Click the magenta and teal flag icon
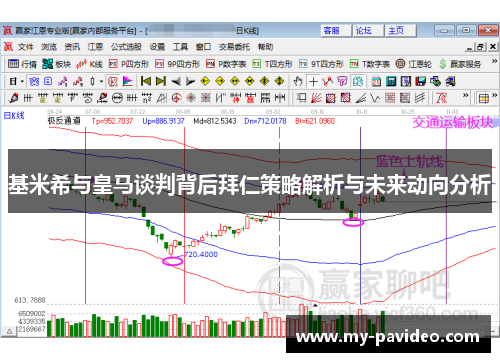This screenshot has width=500, height=362. tap(128, 81)
